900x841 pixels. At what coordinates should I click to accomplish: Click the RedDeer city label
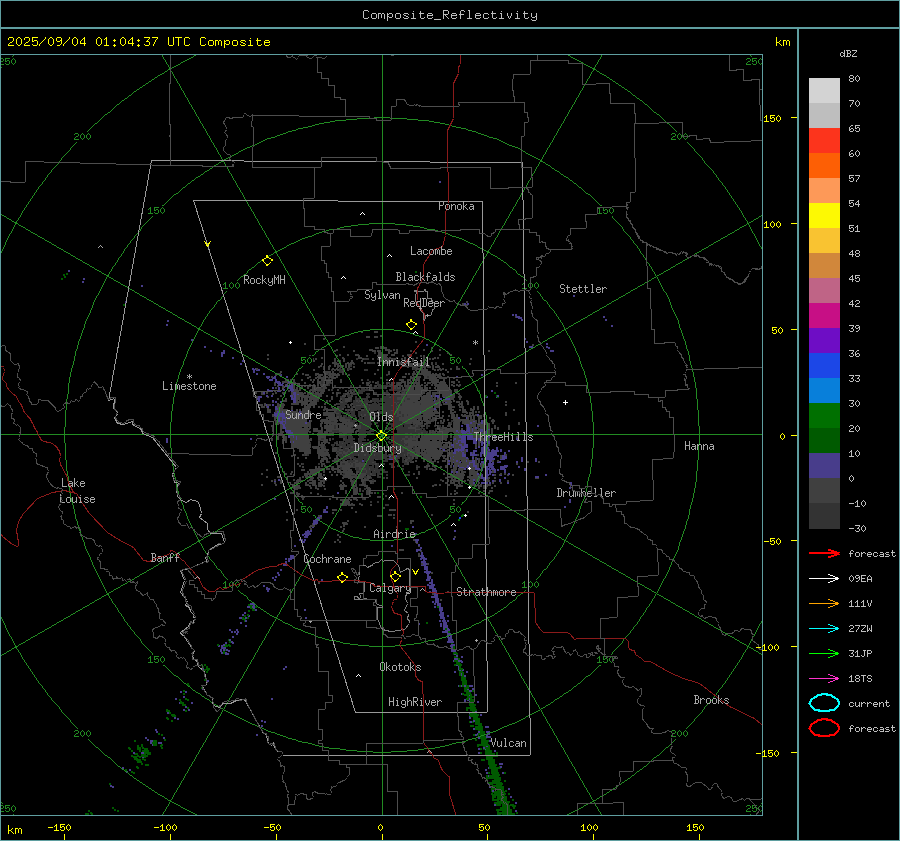click(x=424, y=303)
